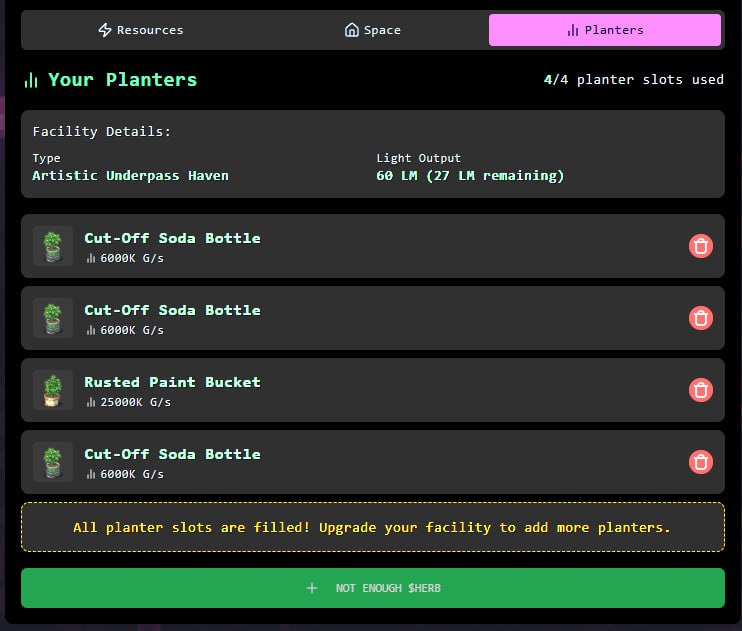Click the yellow all slots filled notice
The image size is (742, 631).
point(372,527)
